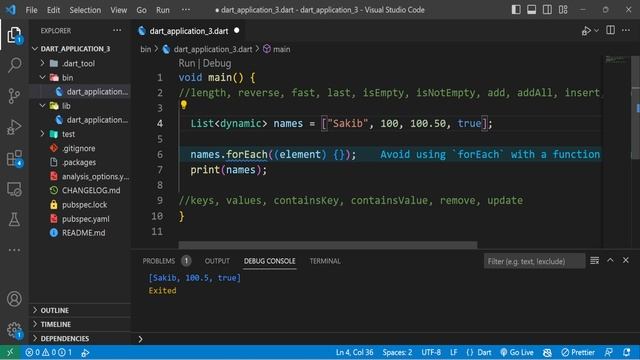The width and height of the screenshot is (640, 360).
Task: Click Prettier in status bar
Action: click(x=578, y=352)
